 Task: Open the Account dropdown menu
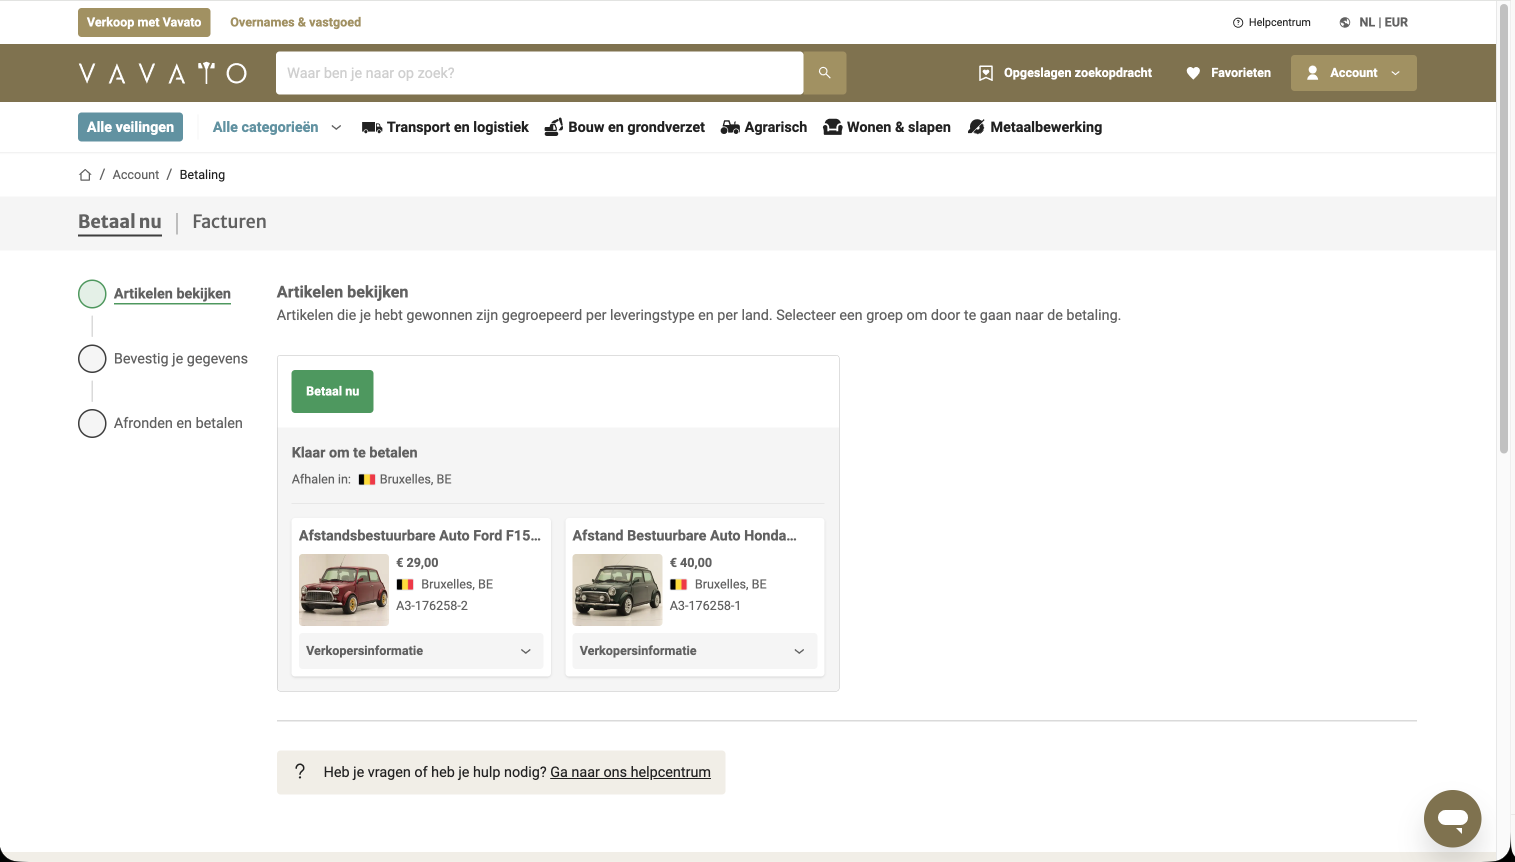tap(1353, 73)
